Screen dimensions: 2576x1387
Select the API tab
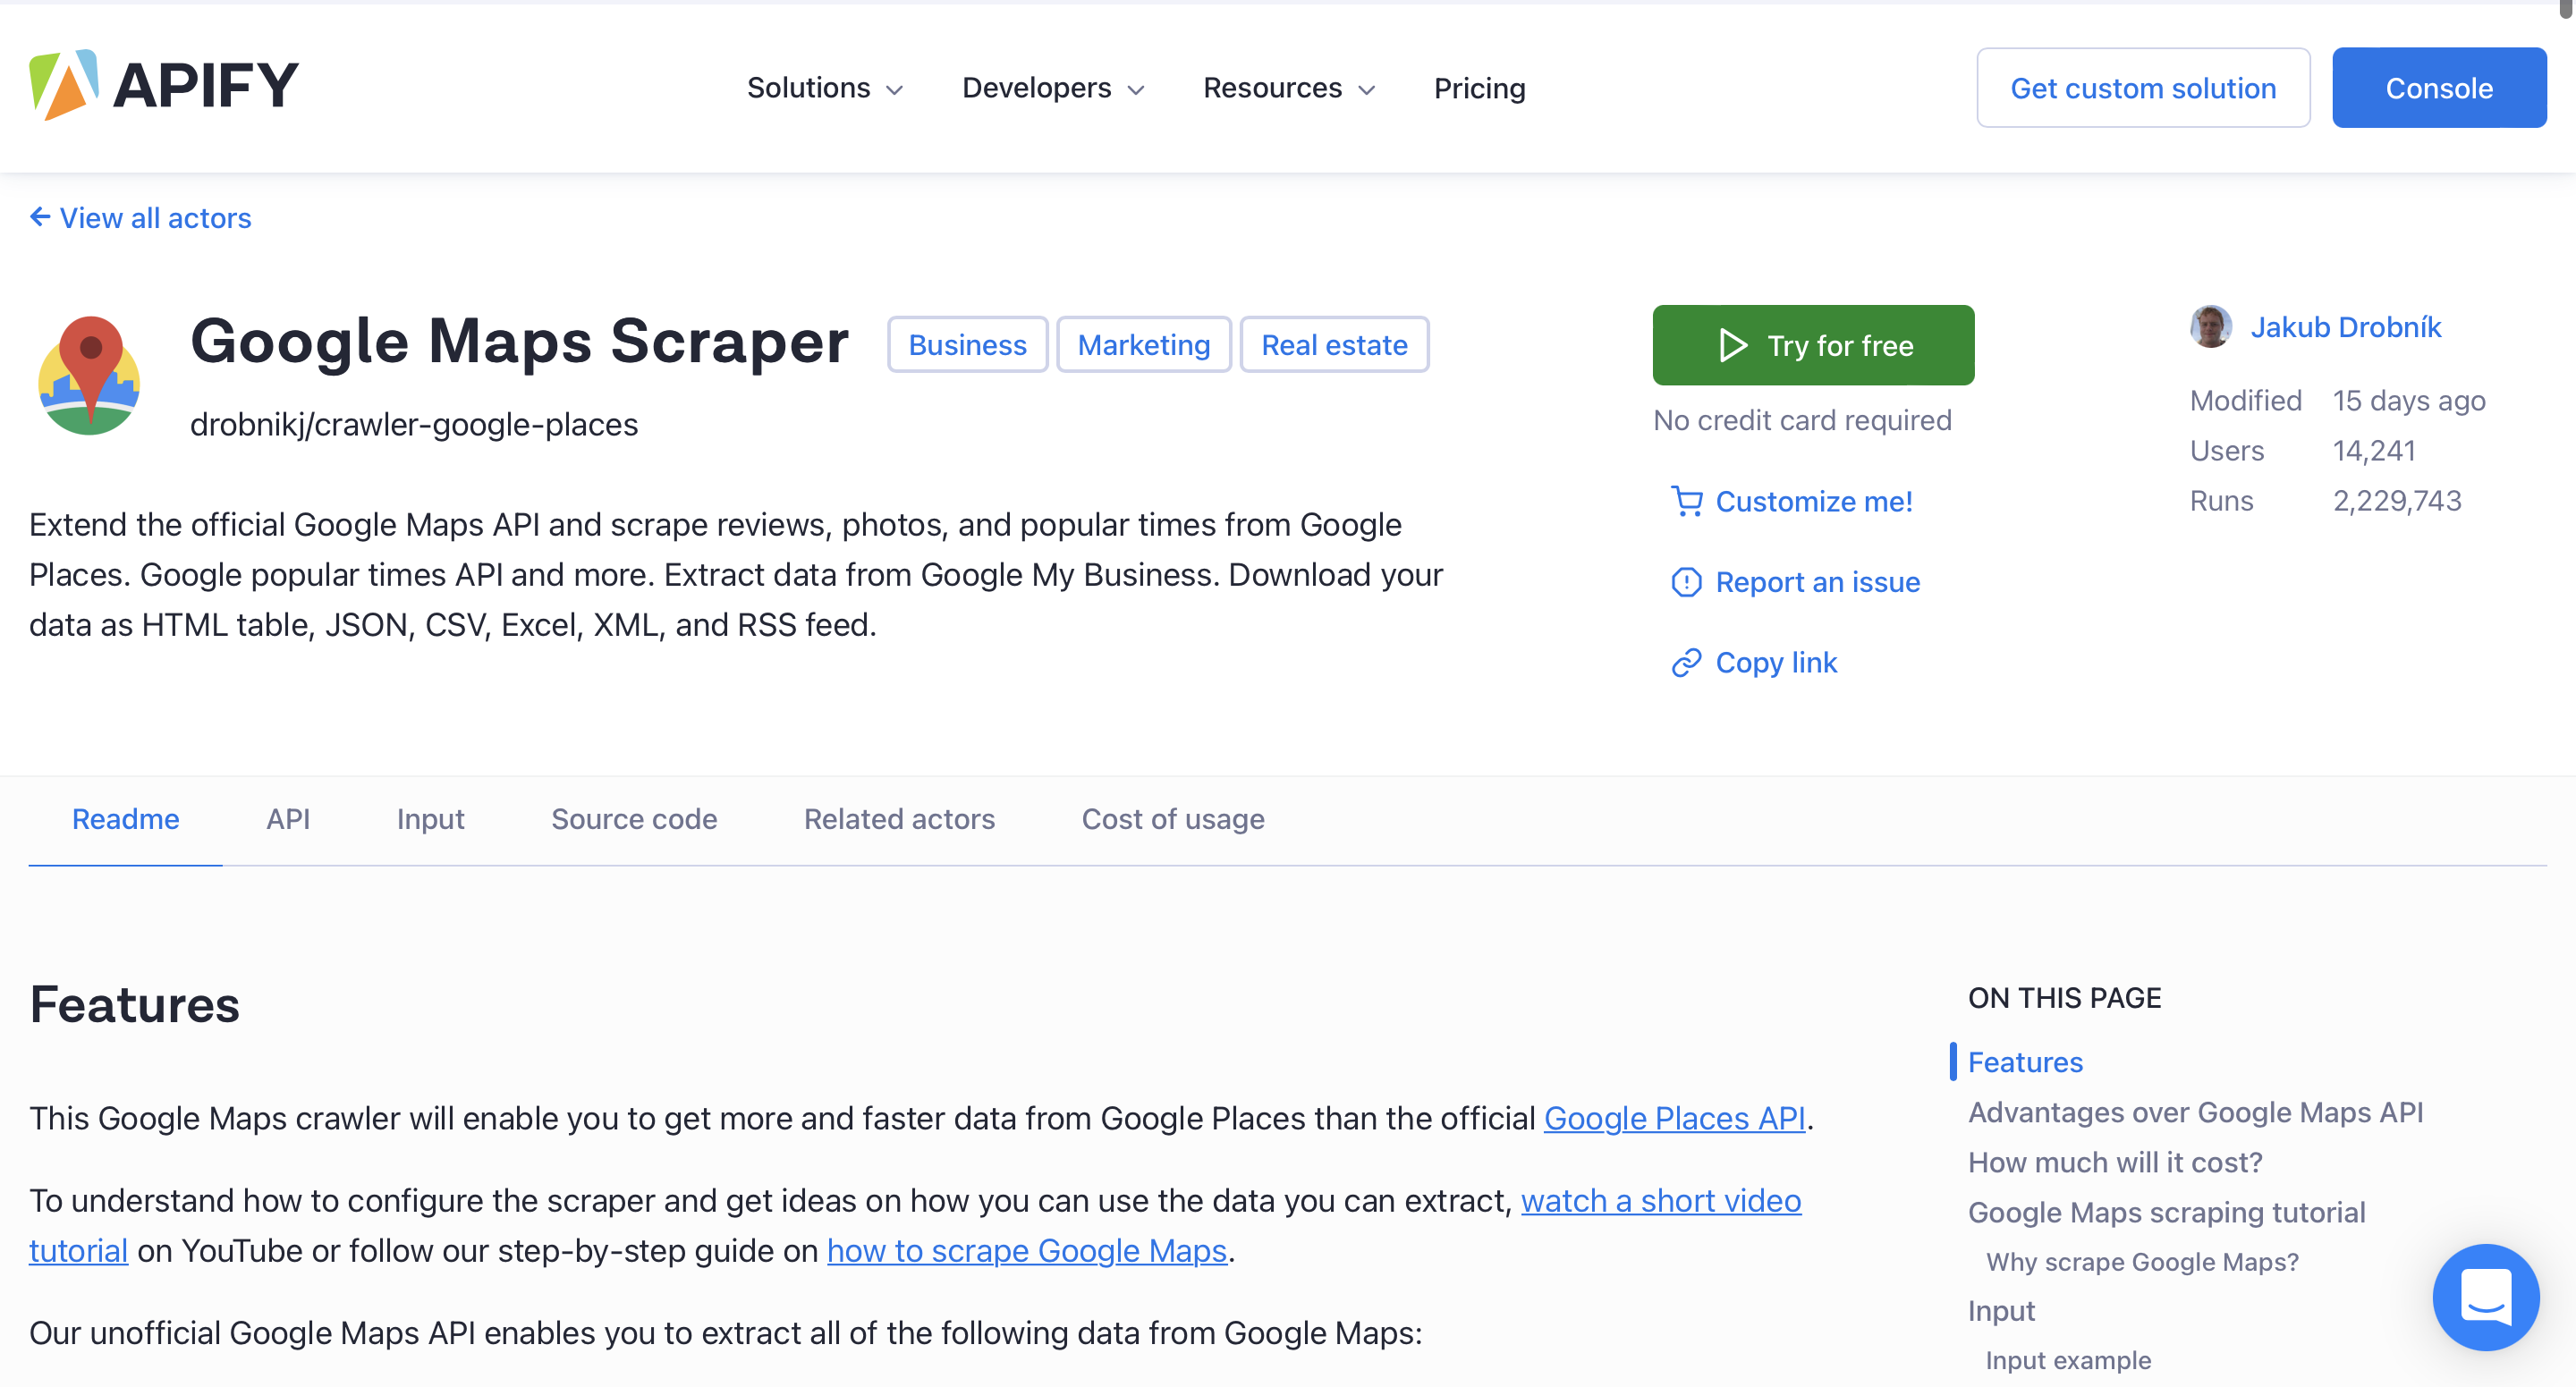click(x=288, y=819)
